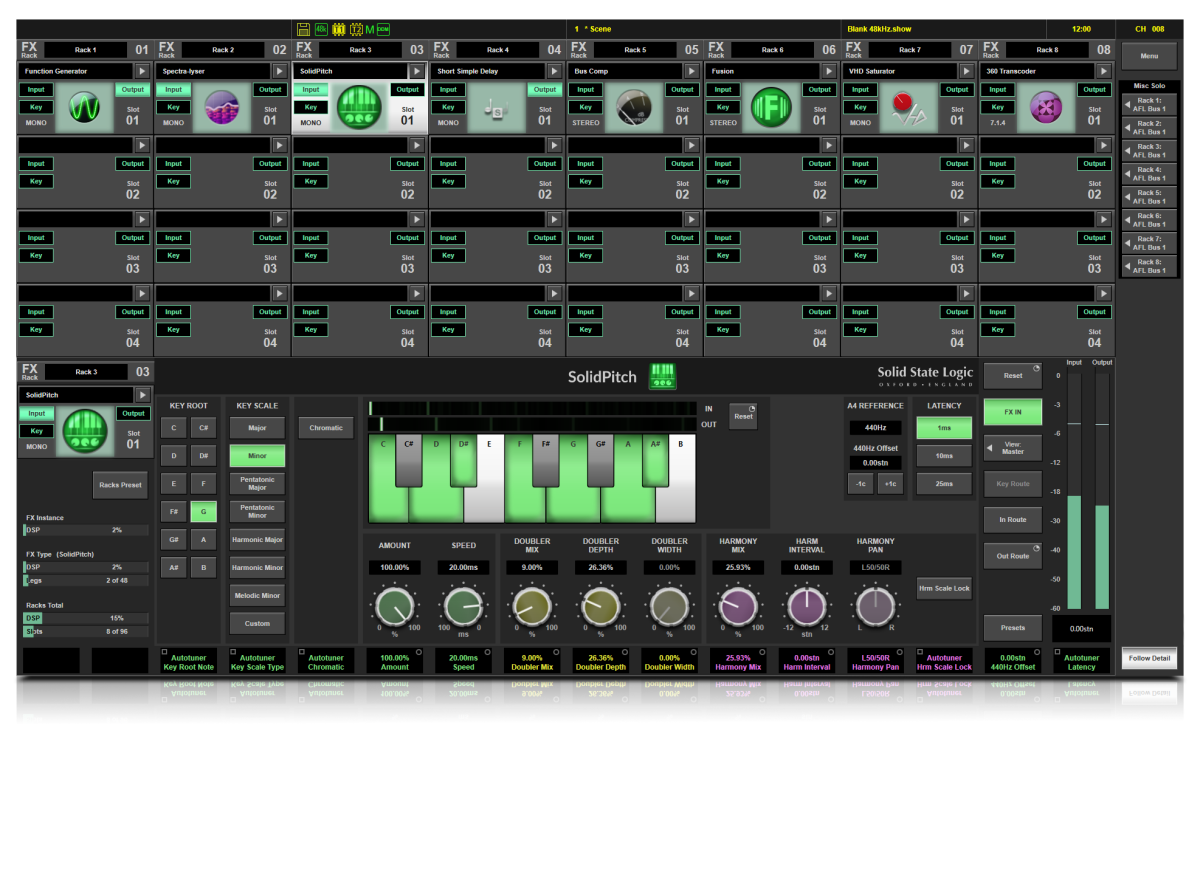Click the green M status icon
This screenshot has height=872, width=1200.
pyautogui.click(x=369, y=29)
